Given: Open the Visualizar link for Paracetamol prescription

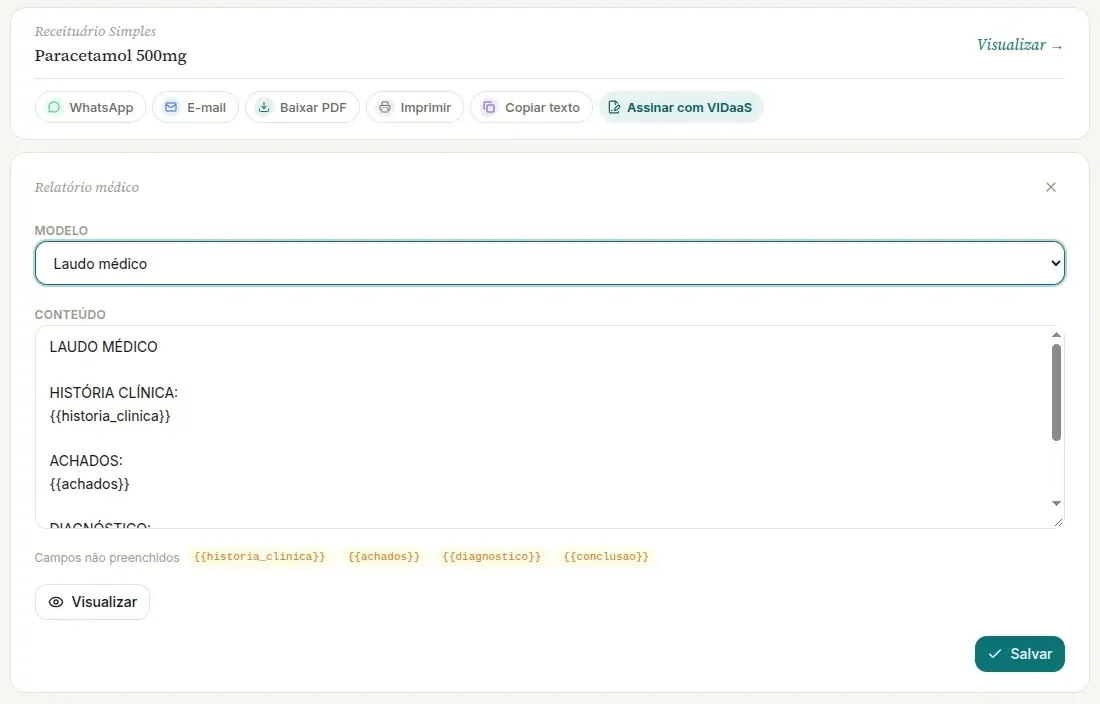Looking at the screenshot, I should 1020,45.
